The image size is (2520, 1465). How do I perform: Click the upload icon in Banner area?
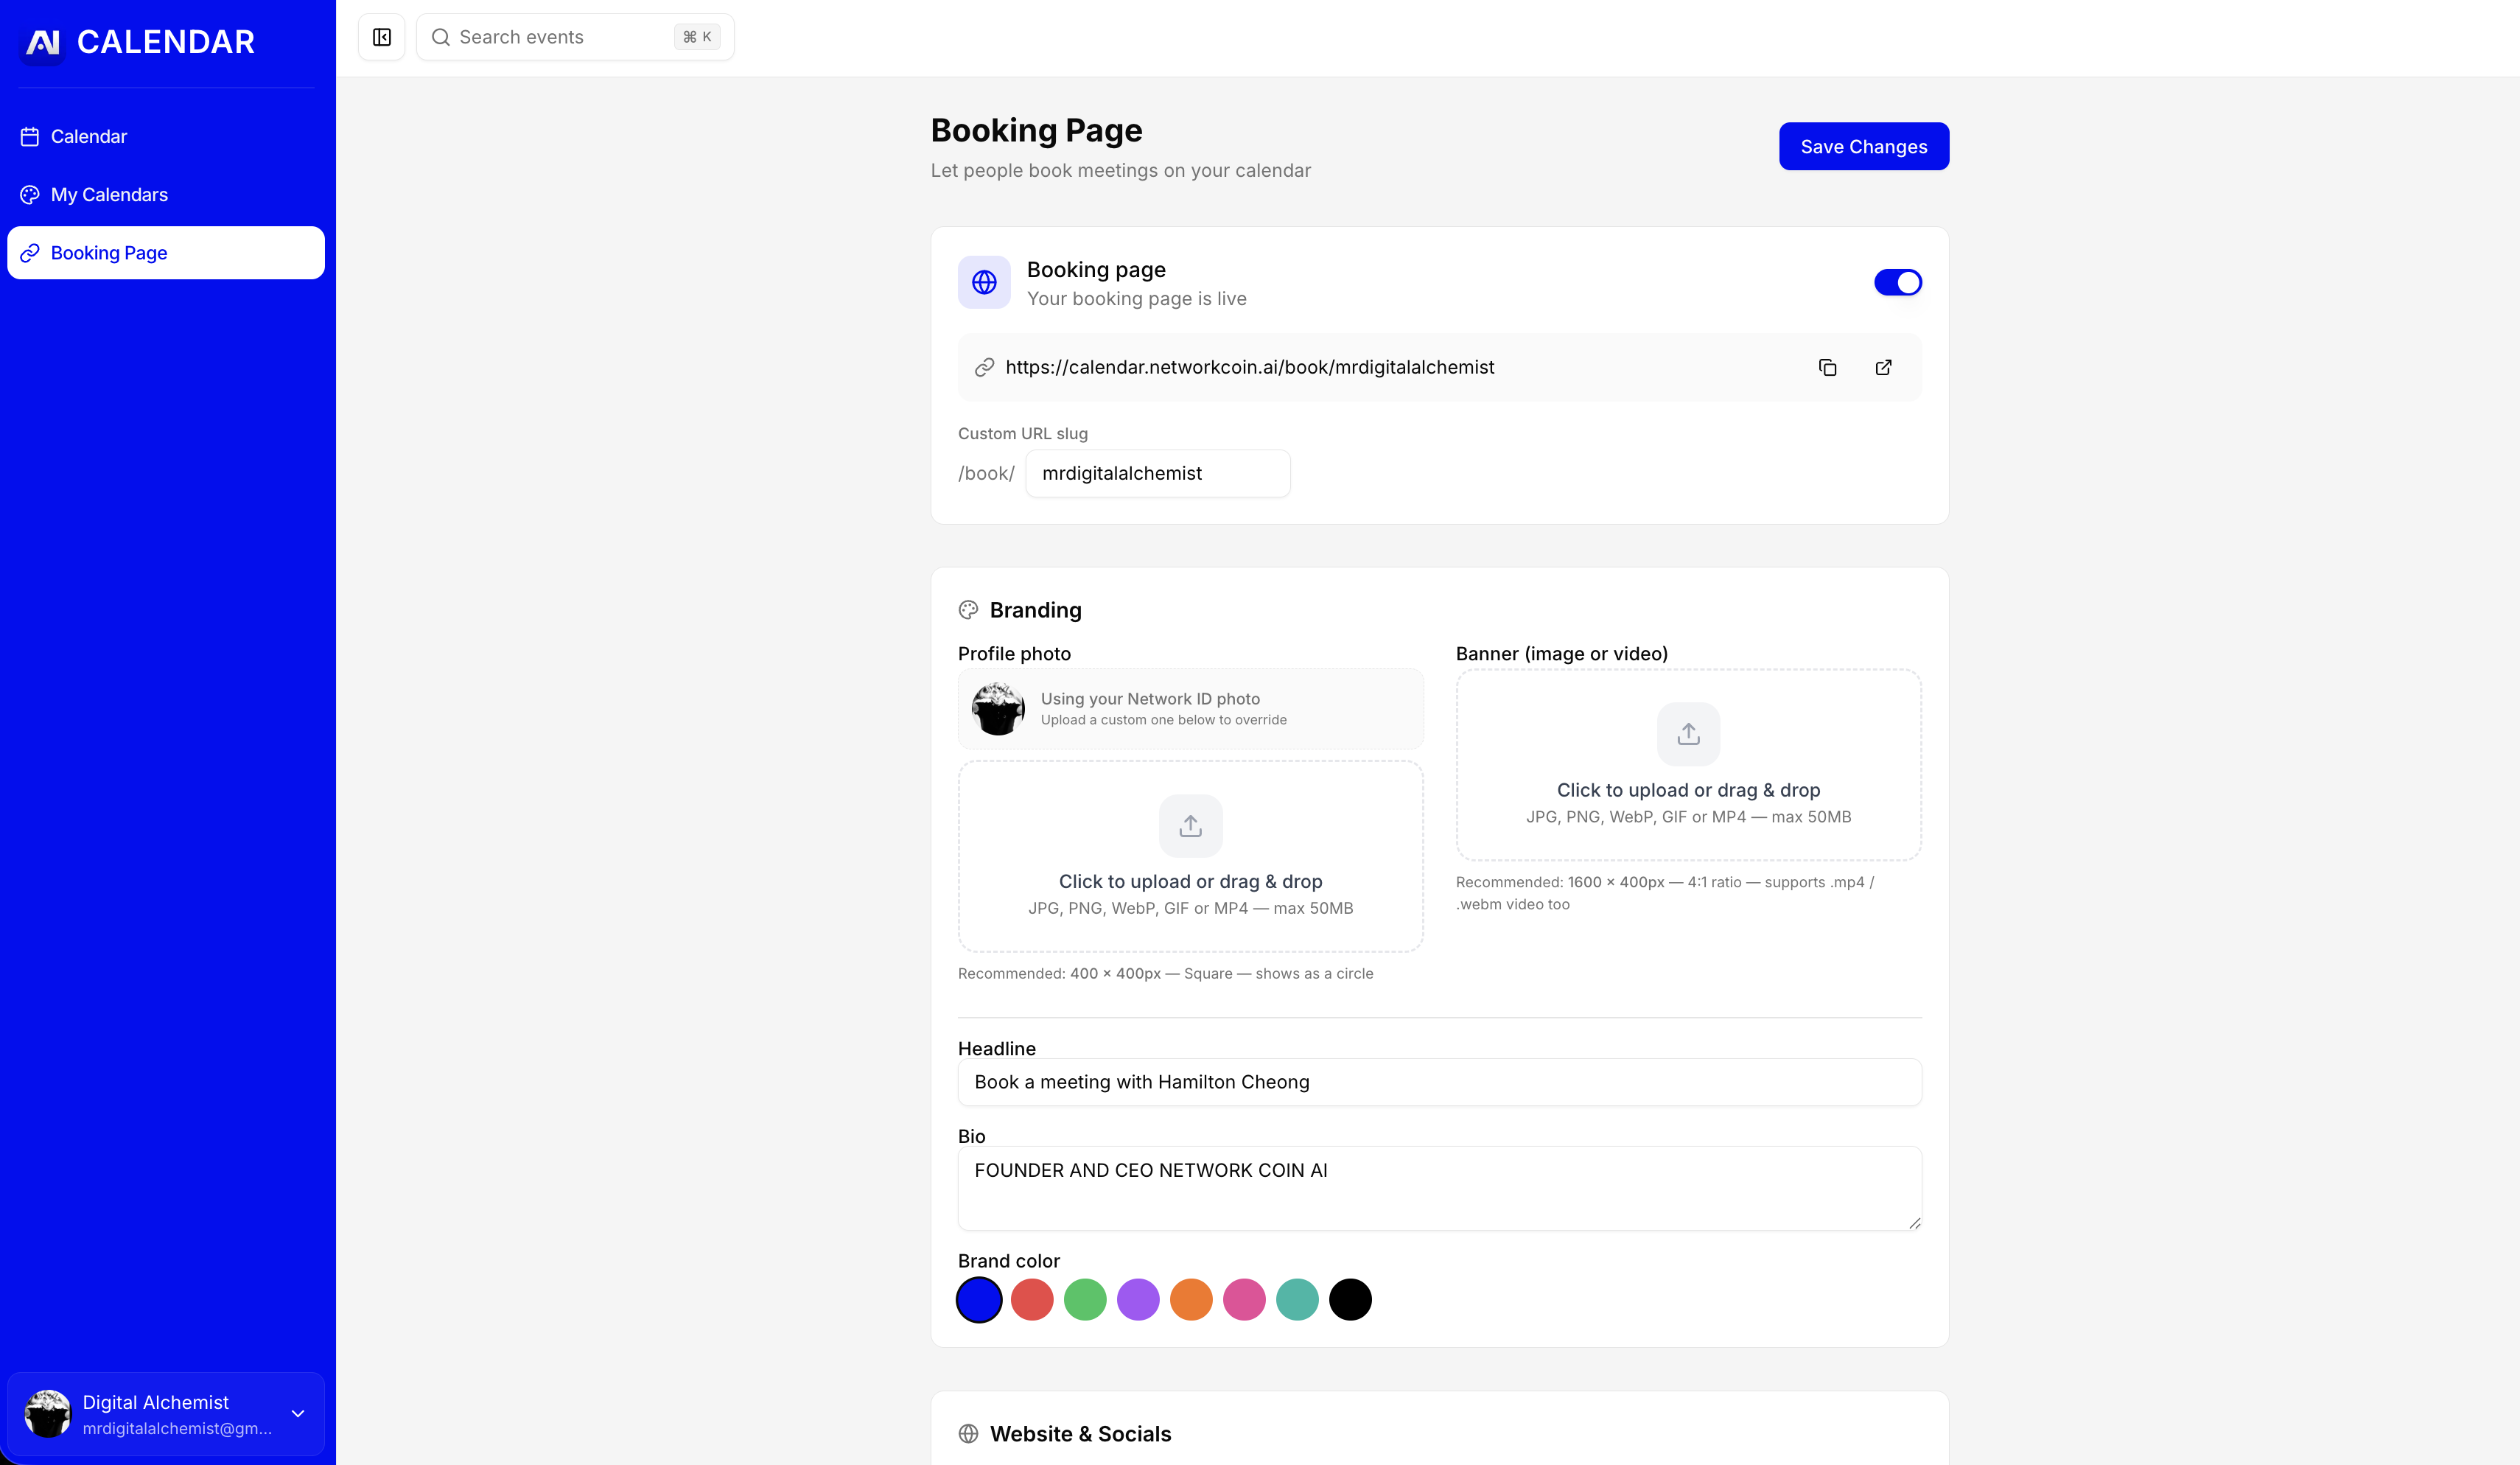point(1687,733)
